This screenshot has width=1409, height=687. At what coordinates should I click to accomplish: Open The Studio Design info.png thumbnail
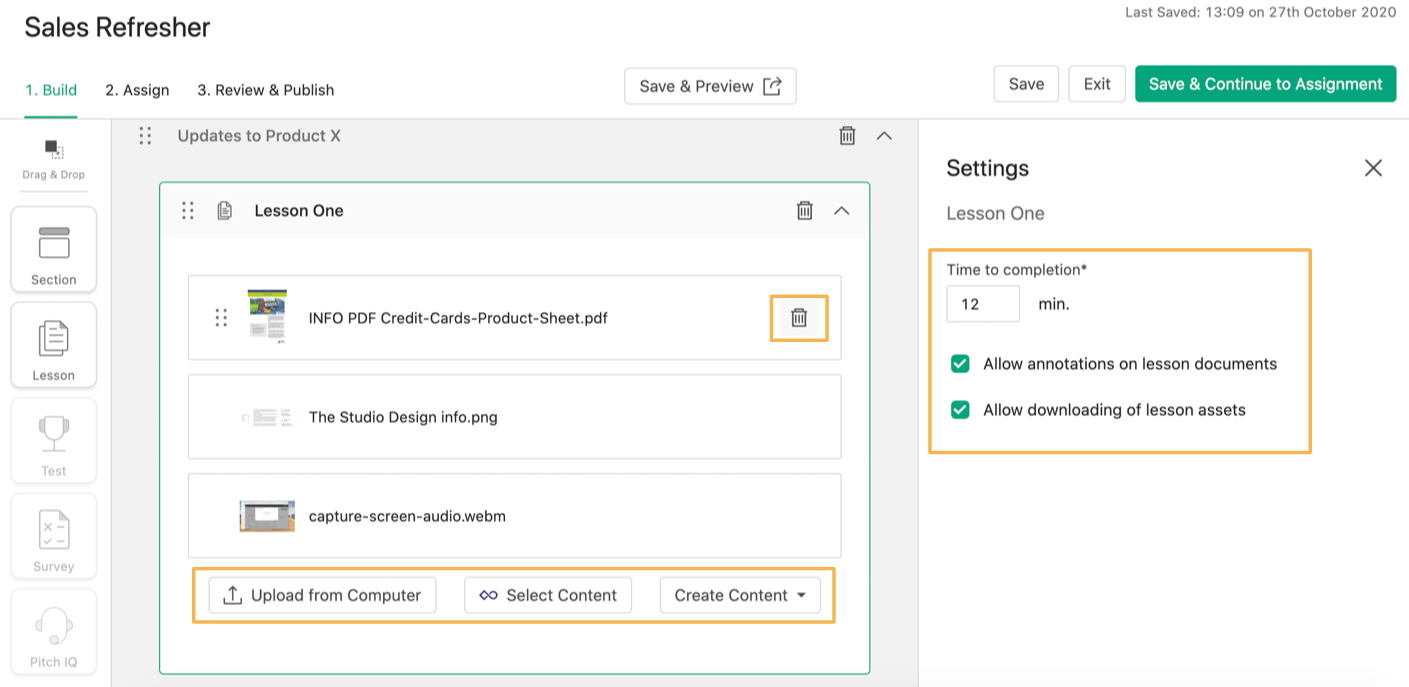tap(267, 417)
